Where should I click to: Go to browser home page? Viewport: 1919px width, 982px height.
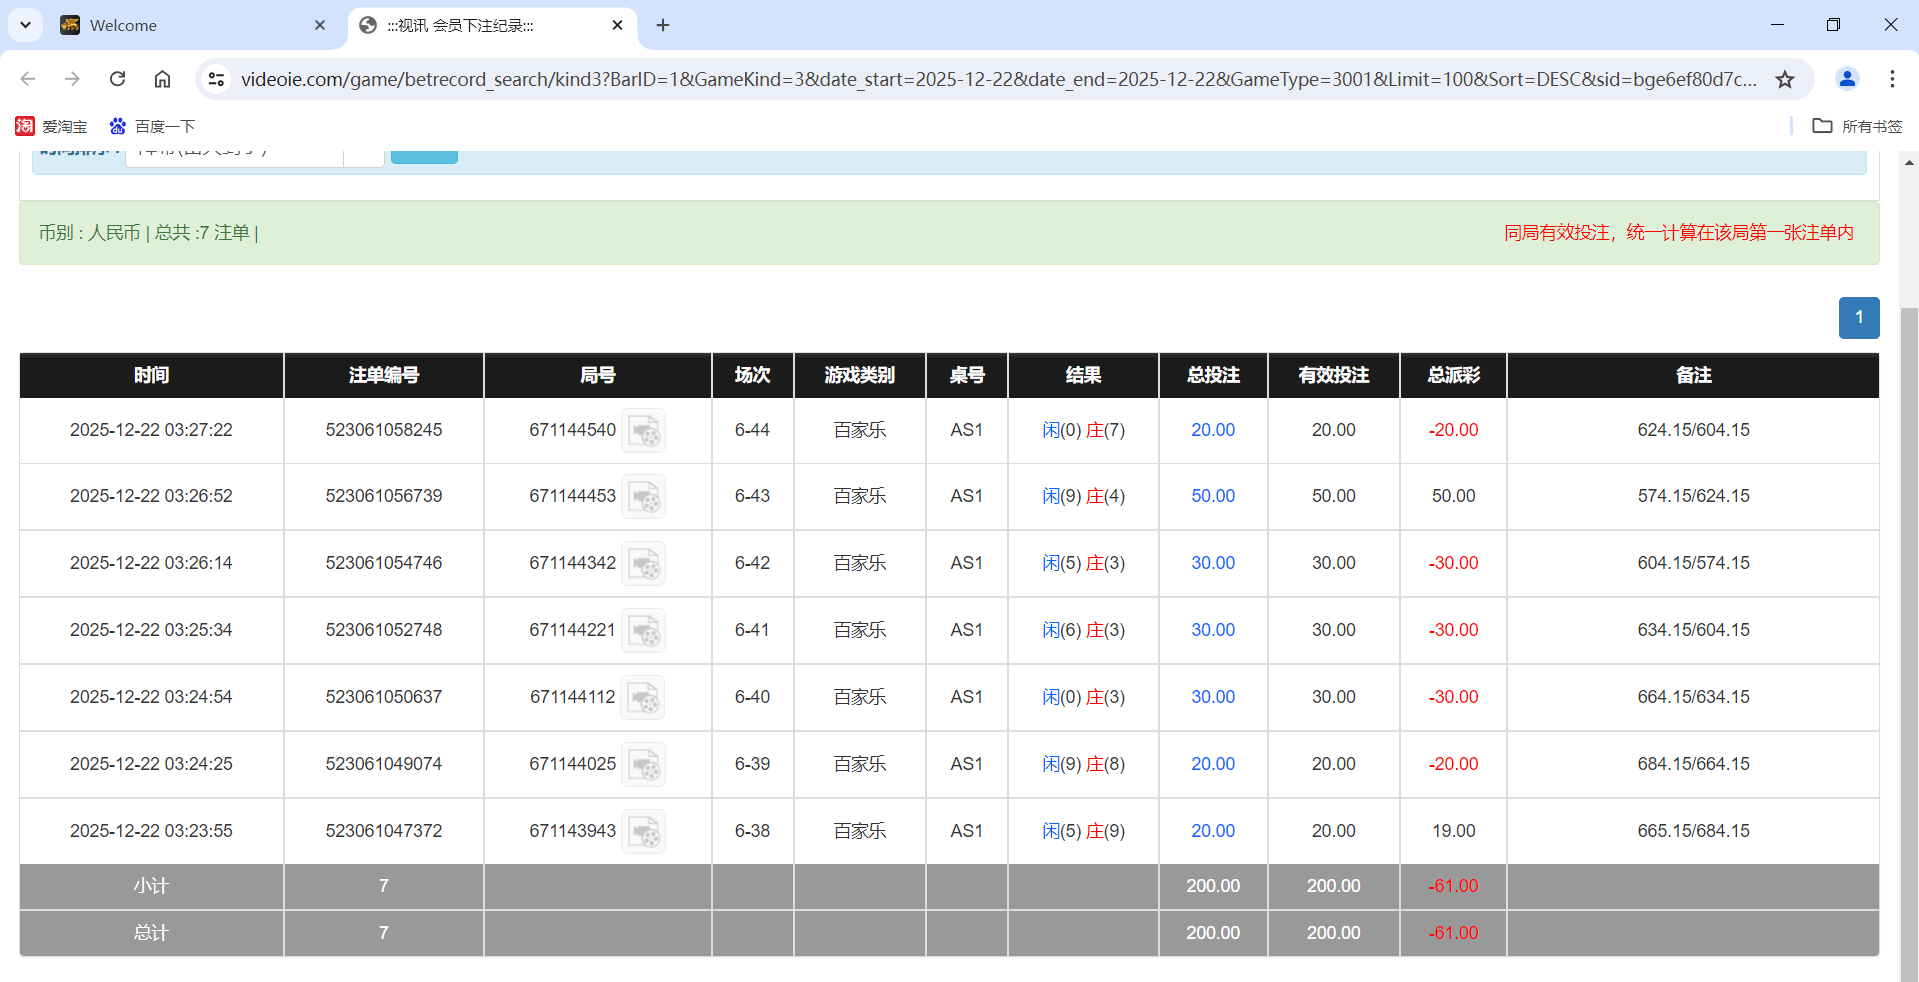[162, 79]
